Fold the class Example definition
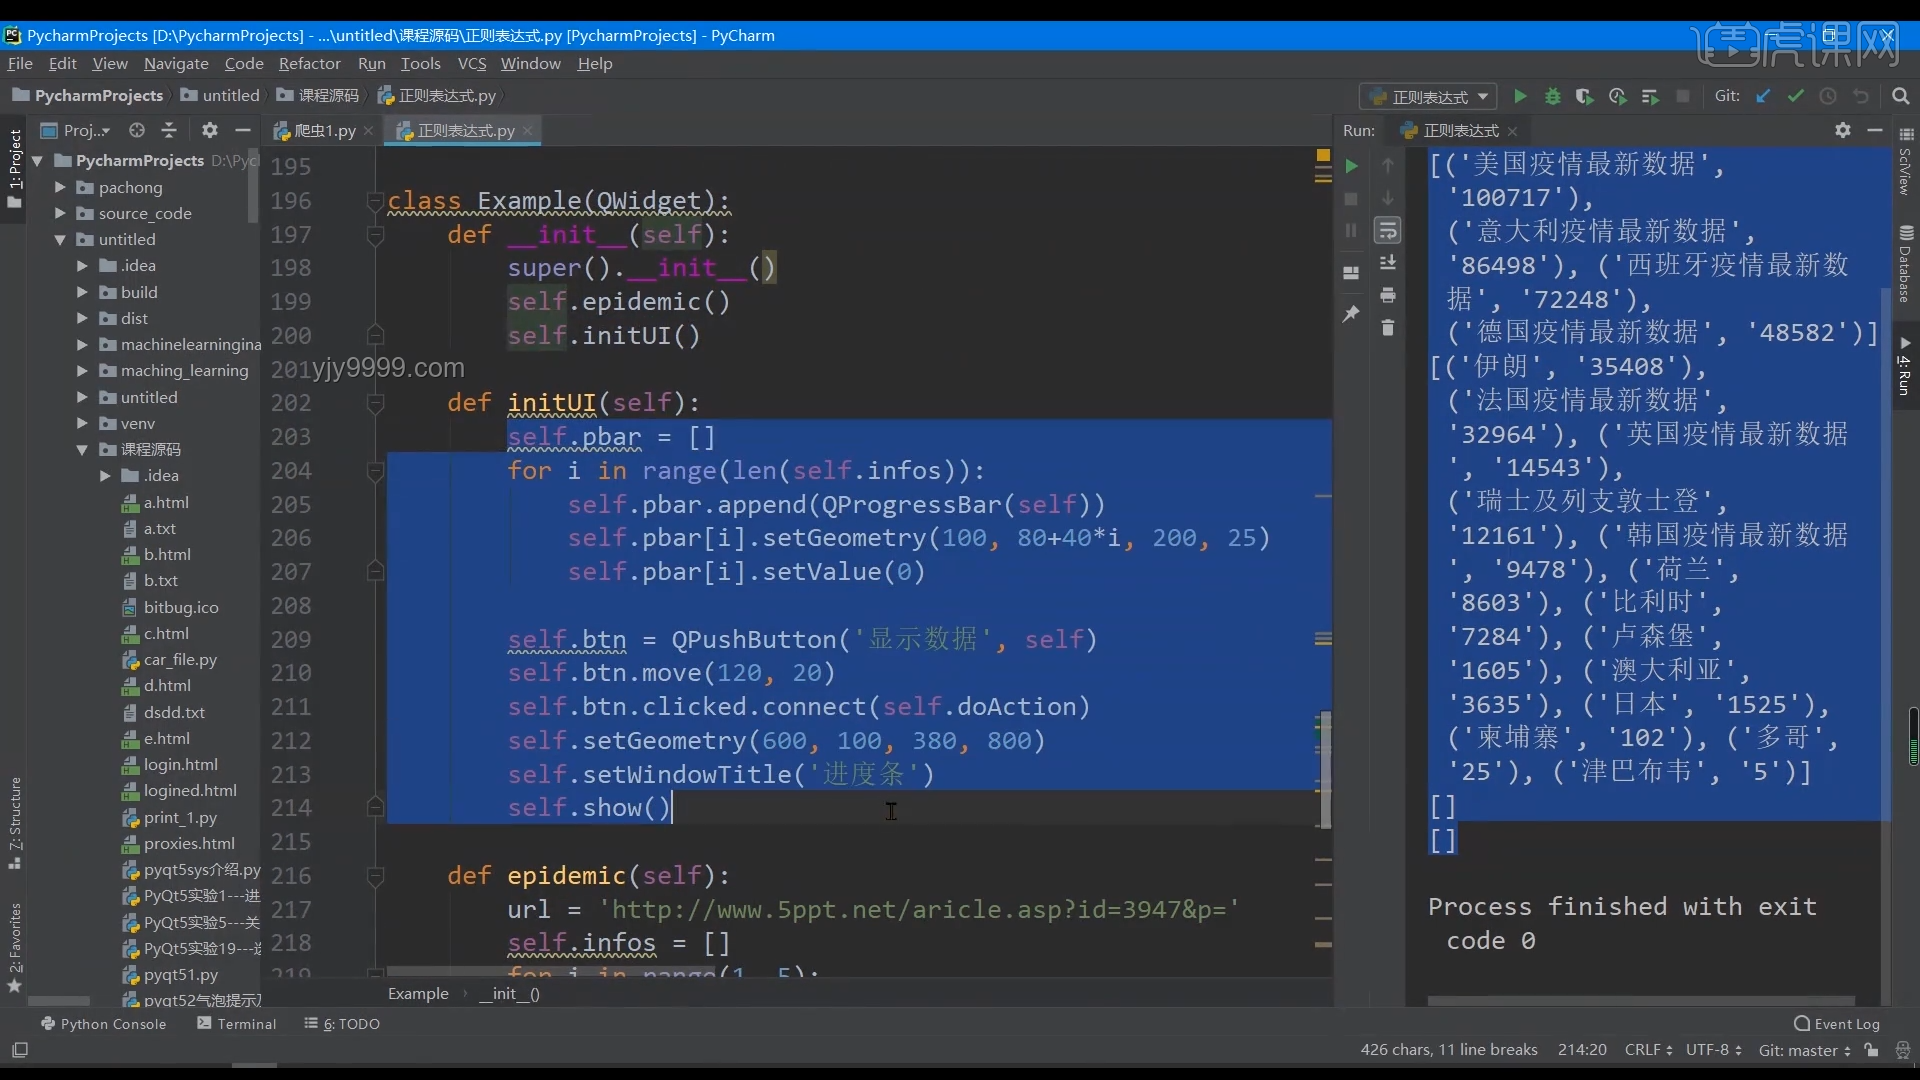1920x1080 pixels. click(375, 201)
